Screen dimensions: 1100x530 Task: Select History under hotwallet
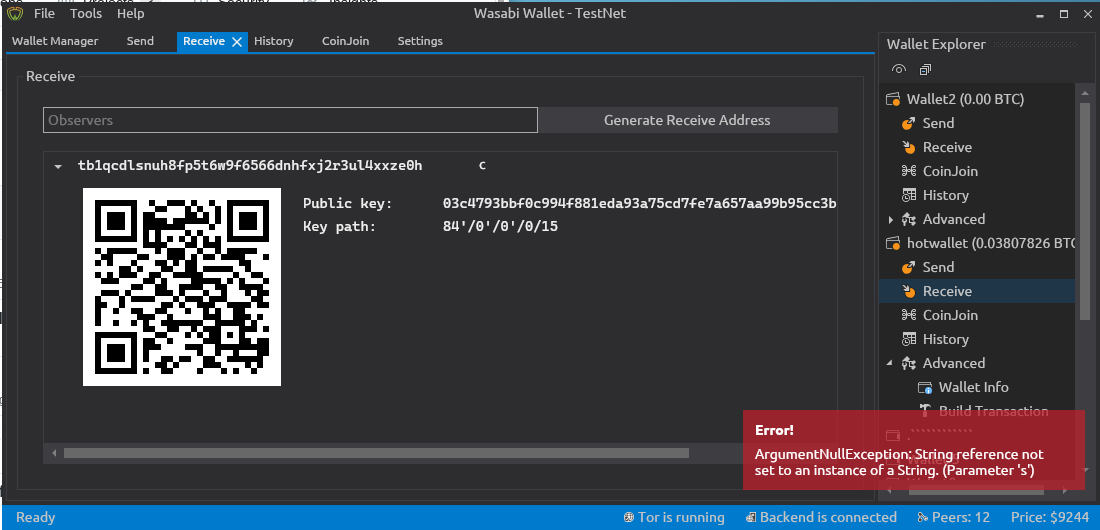point(946,339)
